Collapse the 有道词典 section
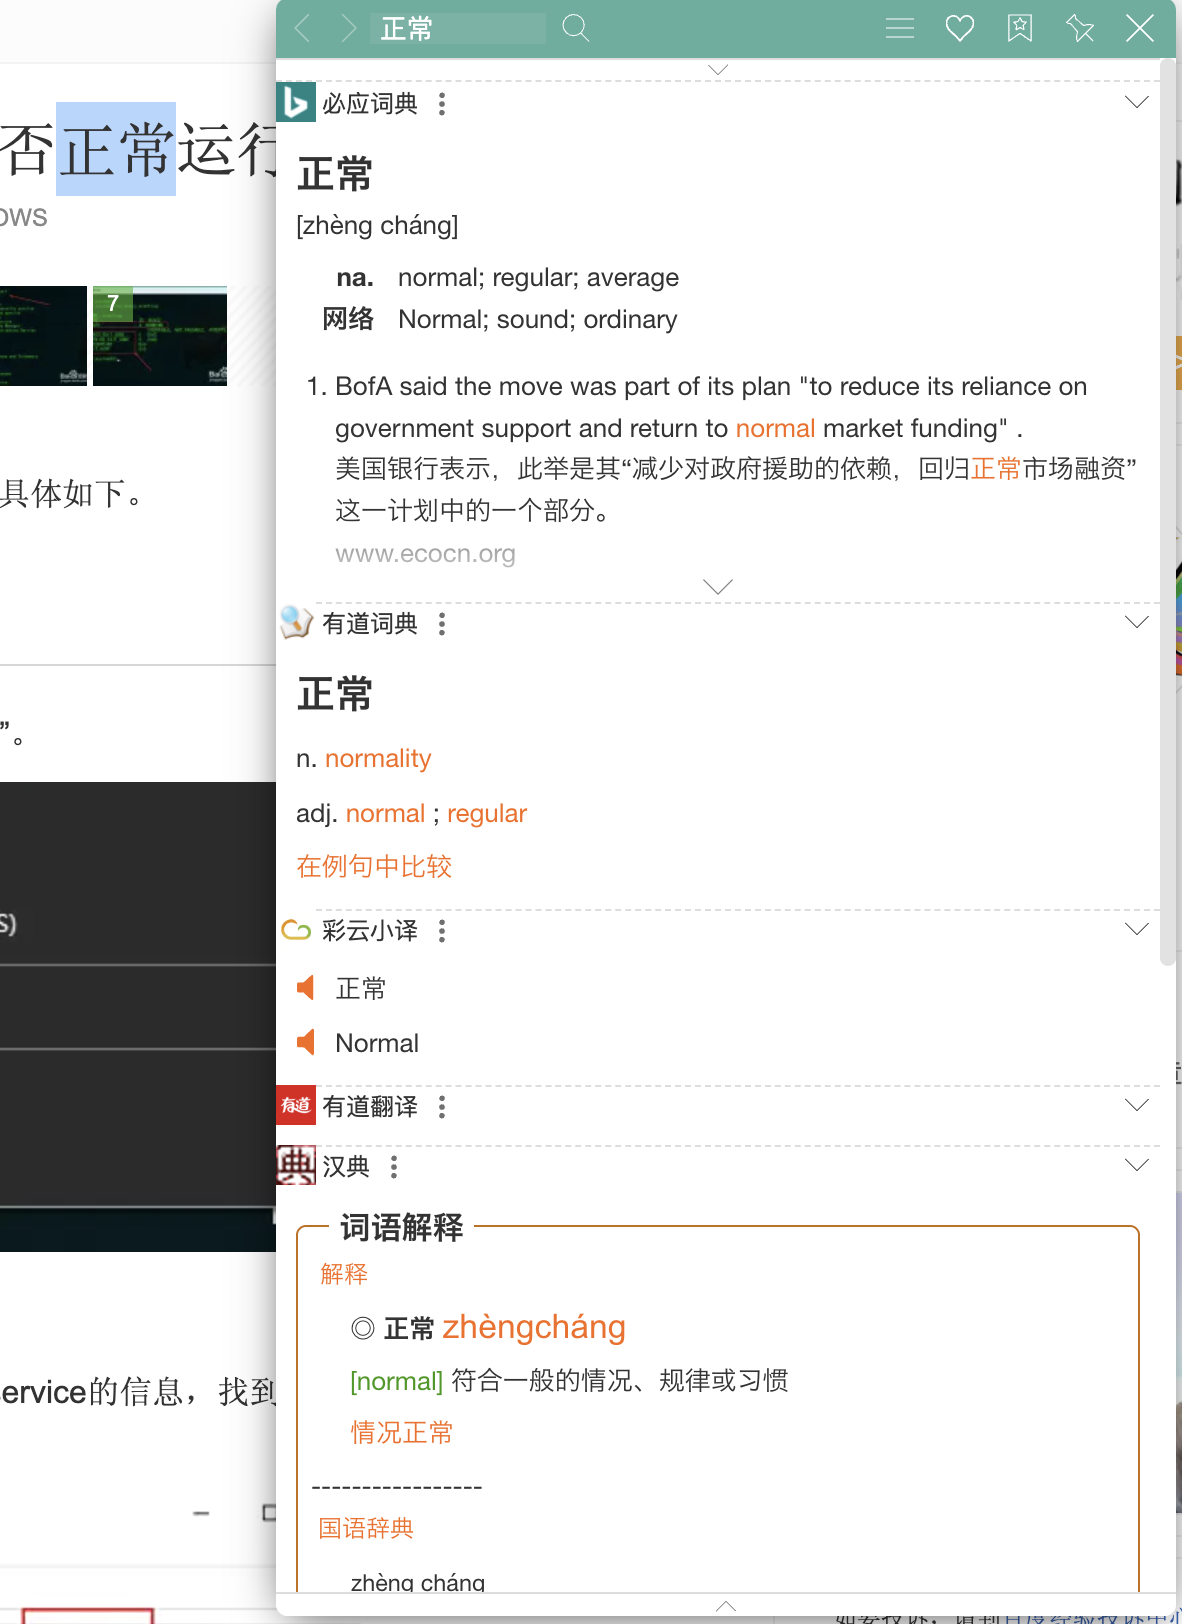1182x1624 pixels. point(1136,622)
